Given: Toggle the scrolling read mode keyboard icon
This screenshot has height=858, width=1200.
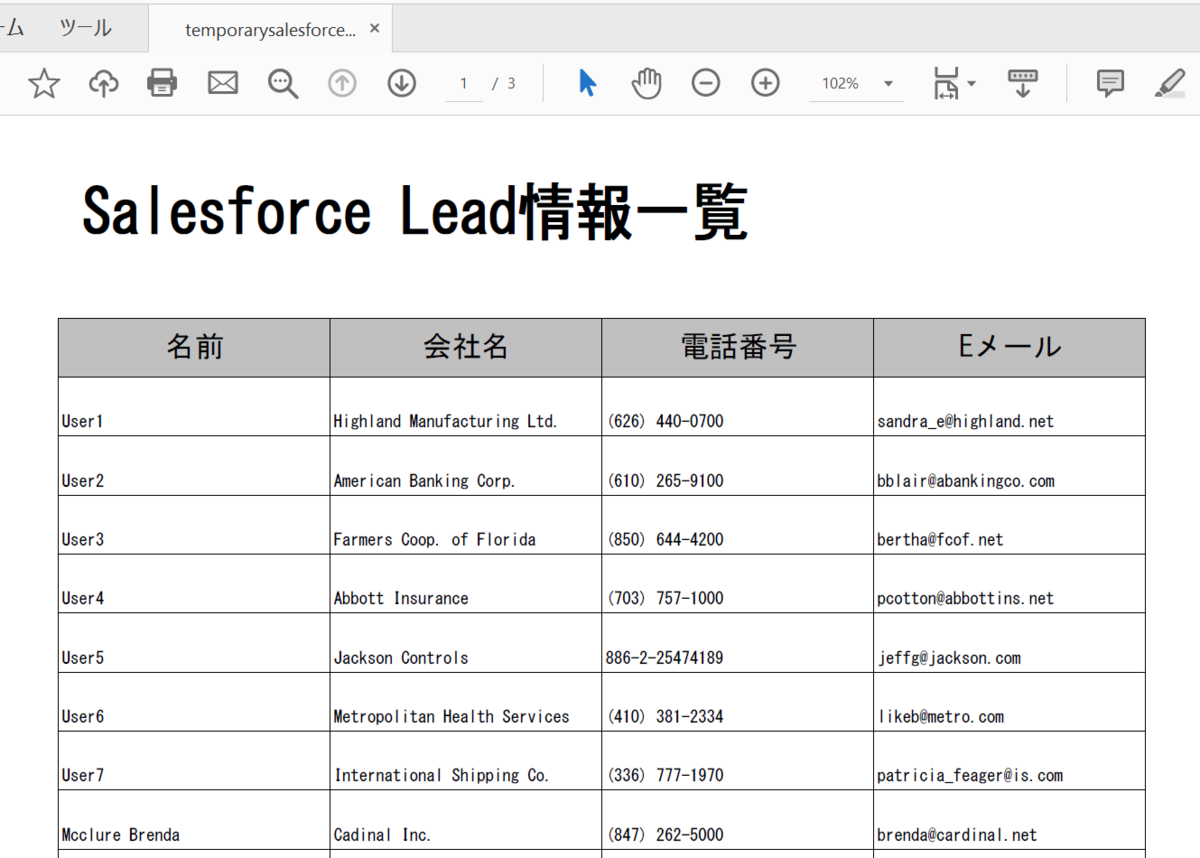Looking at the screenshot, I should click(x=1022, y=83).
